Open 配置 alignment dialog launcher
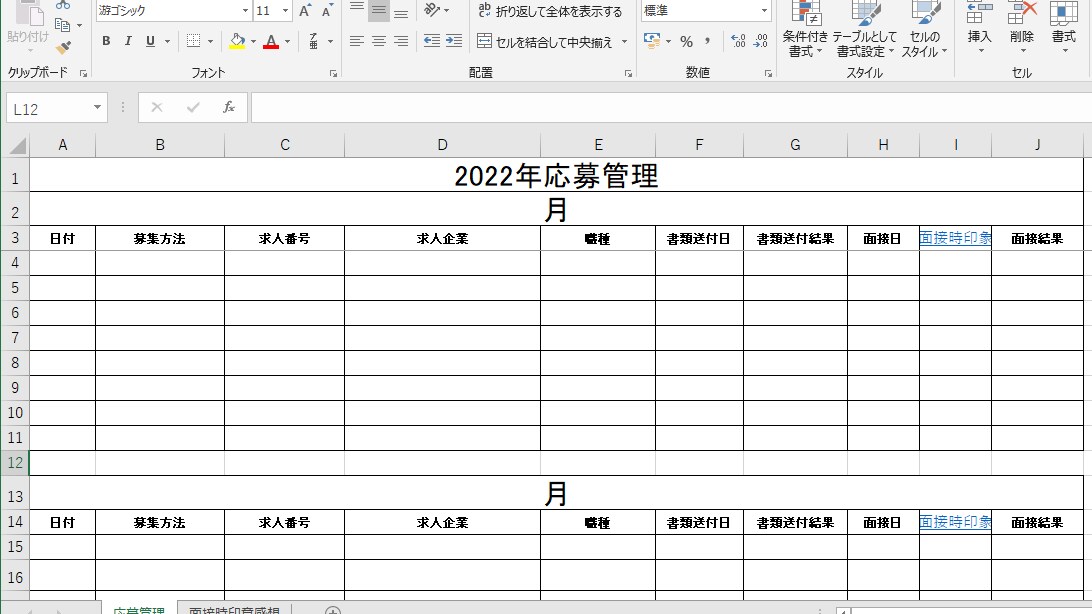This screenshot has width=1092, height=614. [628, 73]
